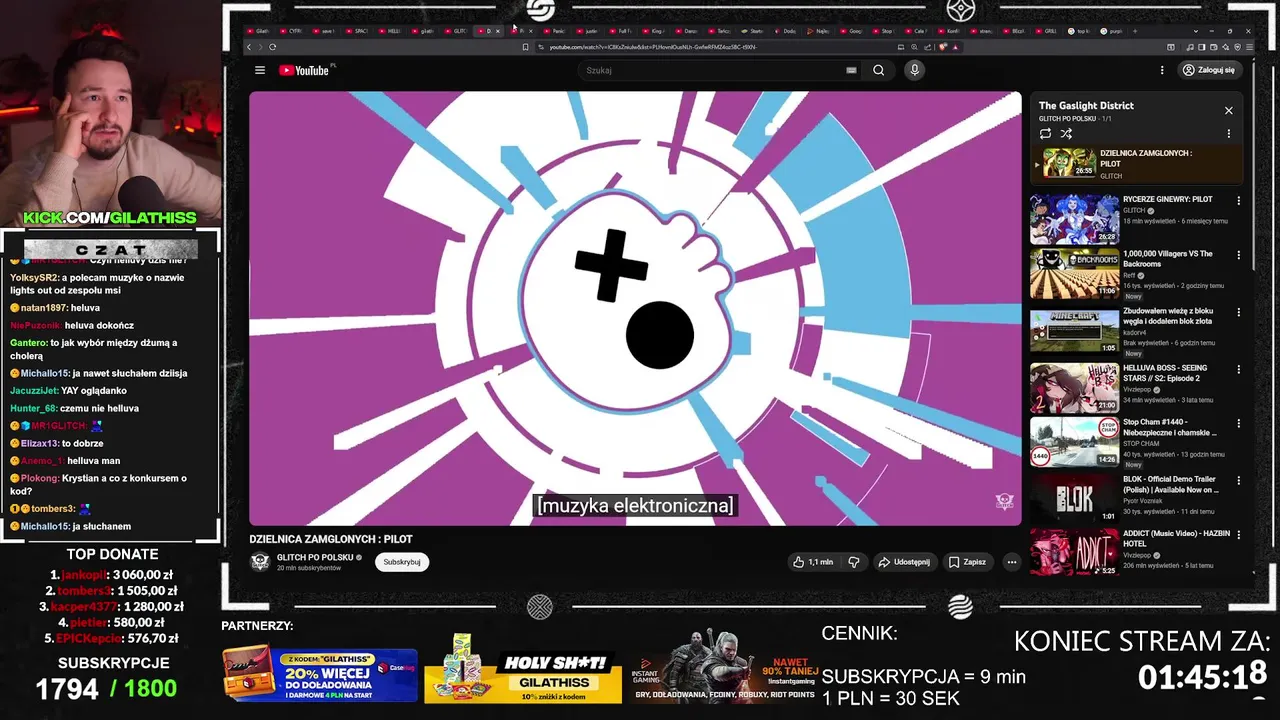Reload the page with the browser refresh icon
The width and height of the screenshot is (1280, 720).
coord(272,47)
